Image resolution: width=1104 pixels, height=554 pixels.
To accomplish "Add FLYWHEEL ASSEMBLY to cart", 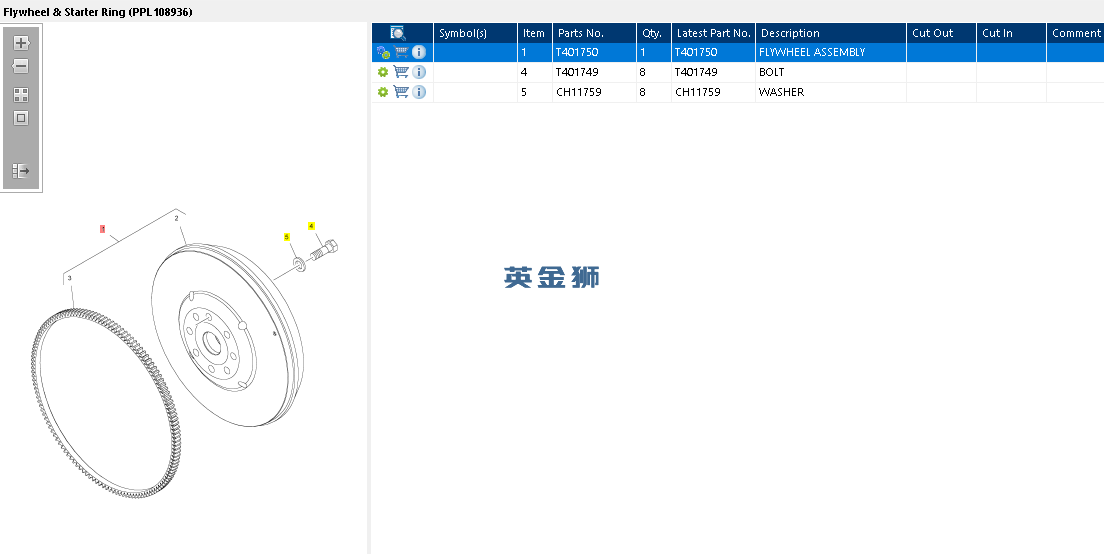I will pyautogui.click(x=401, y=52).
